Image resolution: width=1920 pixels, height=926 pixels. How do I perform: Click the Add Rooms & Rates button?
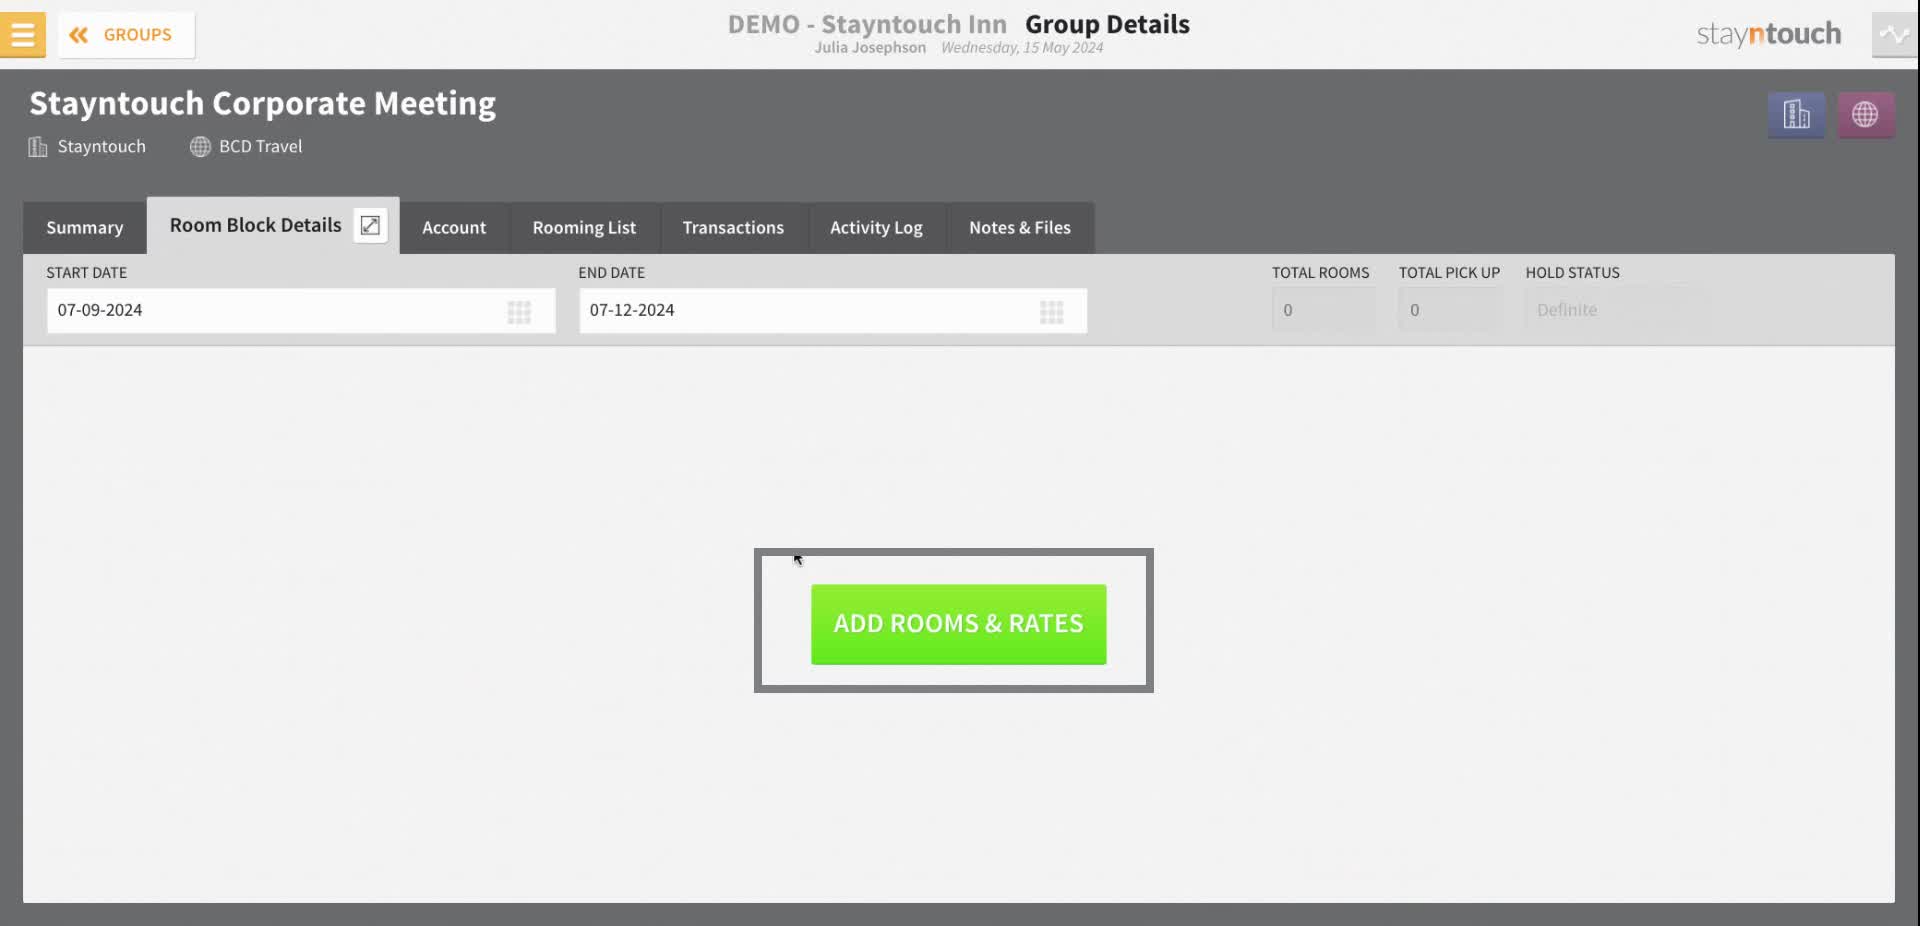[958, 624]
